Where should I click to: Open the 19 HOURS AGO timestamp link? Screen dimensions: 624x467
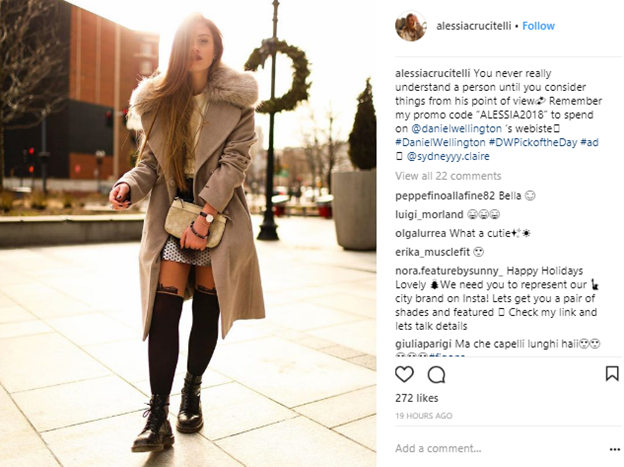point(424,416)
